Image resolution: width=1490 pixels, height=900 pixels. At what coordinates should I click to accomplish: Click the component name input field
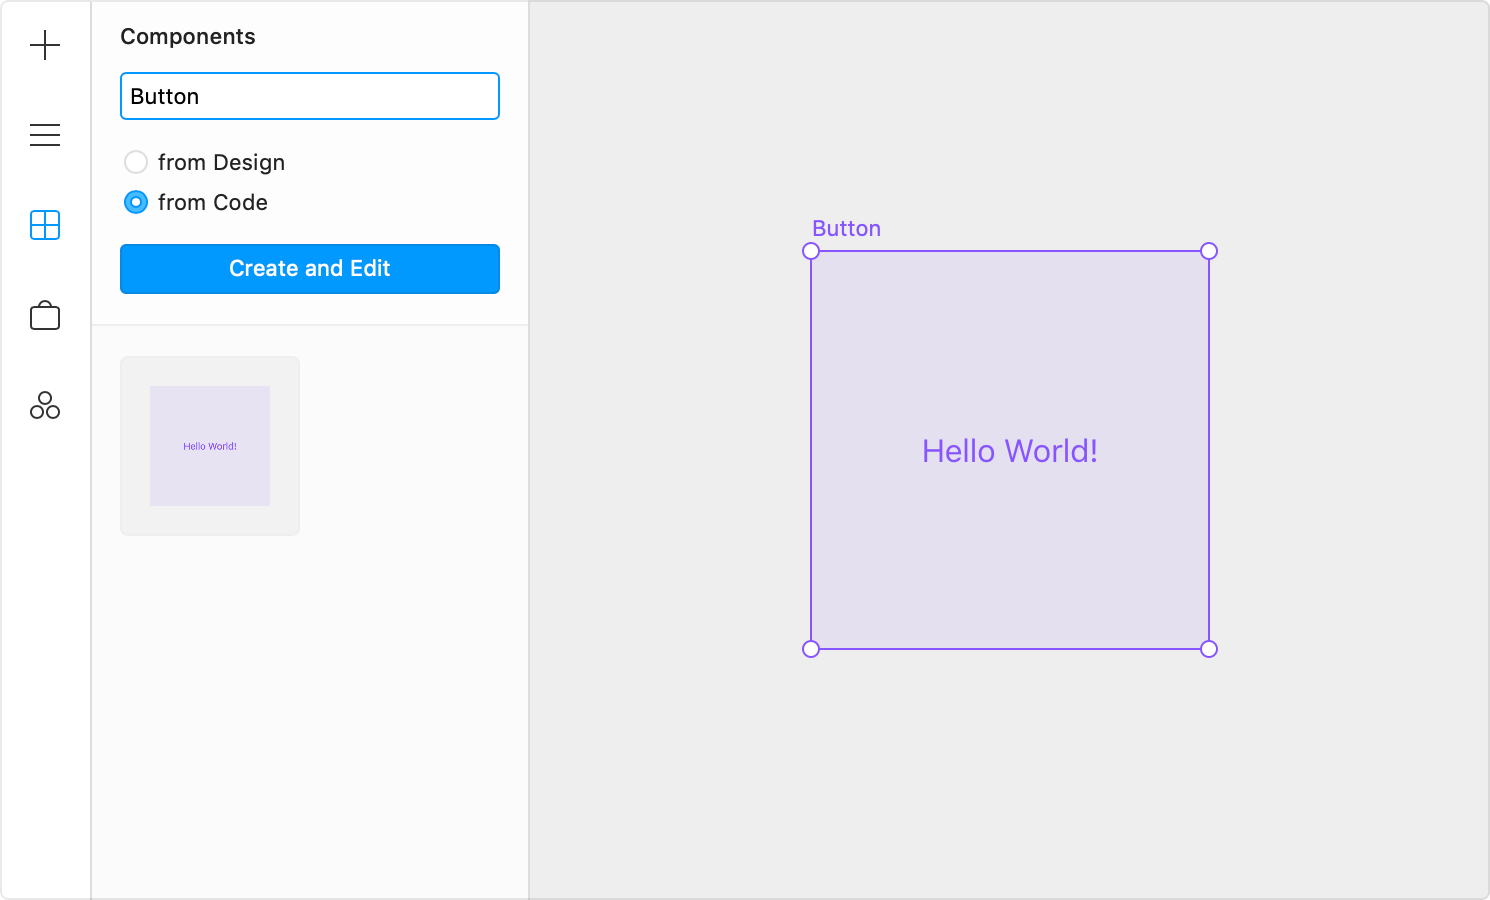click(310, 96)
